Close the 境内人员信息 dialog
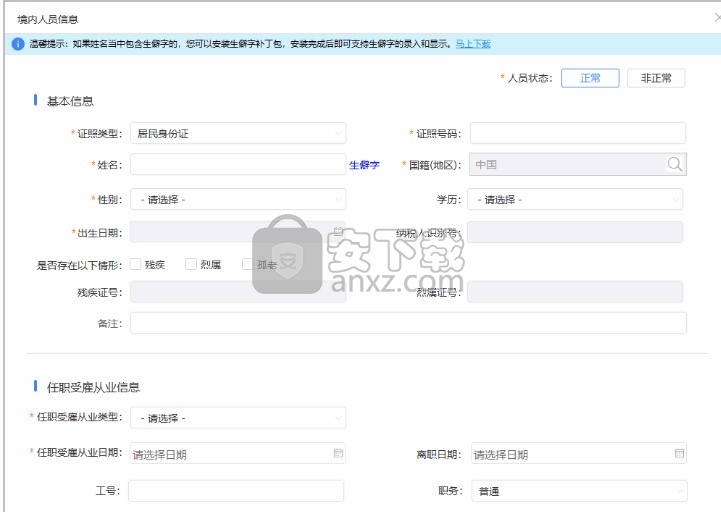721x512 pixels. 718,18
